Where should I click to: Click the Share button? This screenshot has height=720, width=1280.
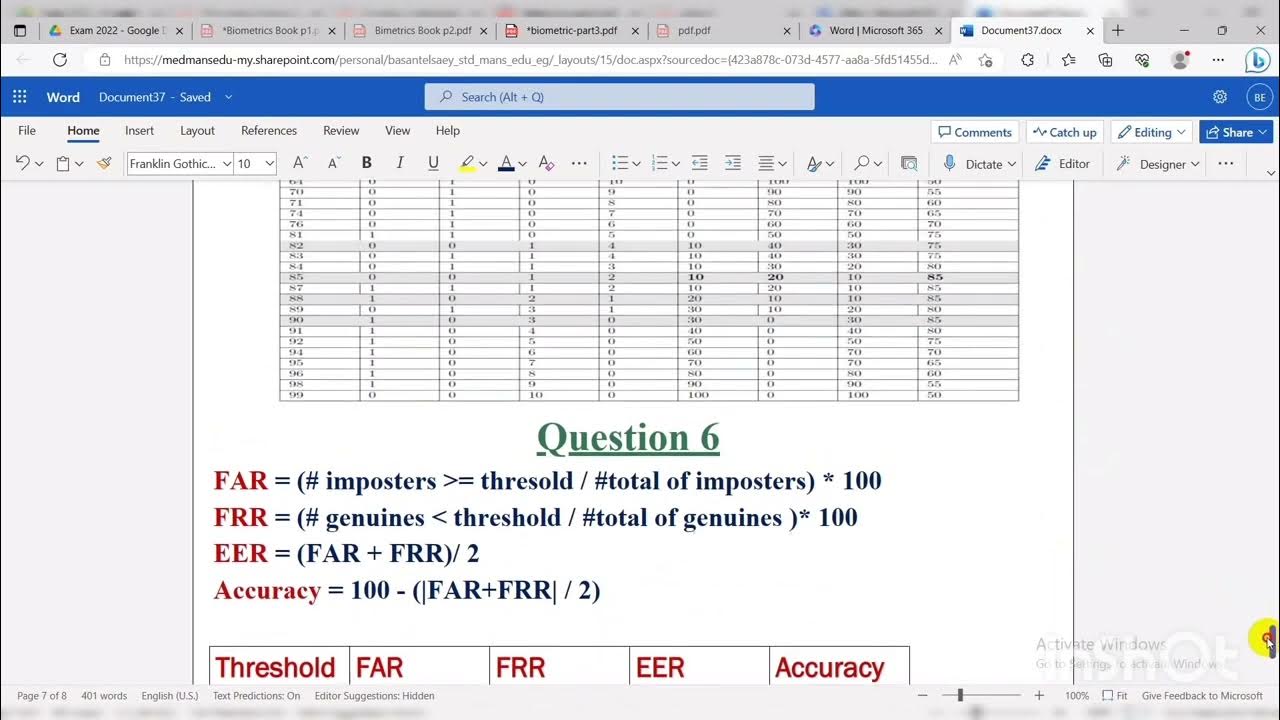click(x=1236, y=132)
